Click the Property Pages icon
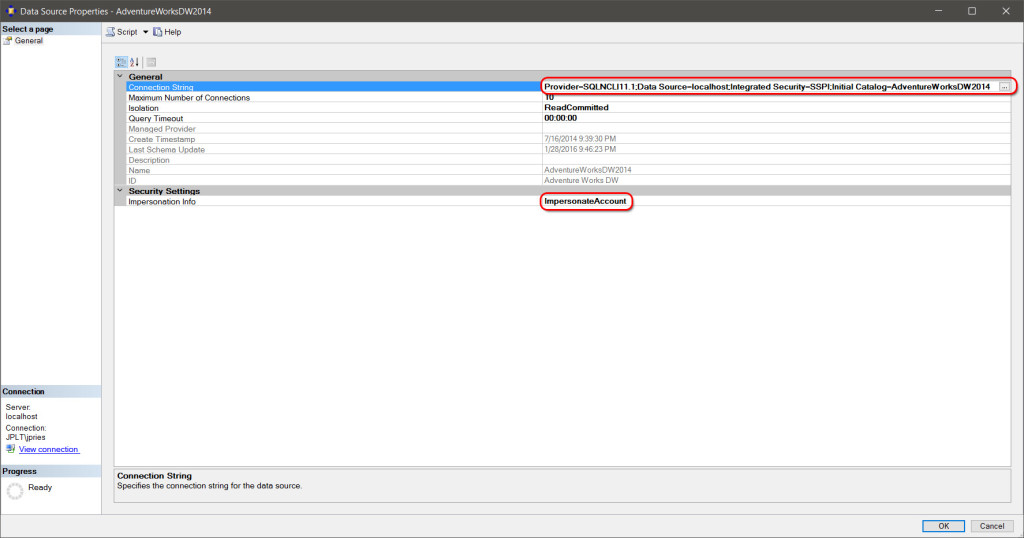The height and width of the screenshot is (538, 1024). pos(152,62)
